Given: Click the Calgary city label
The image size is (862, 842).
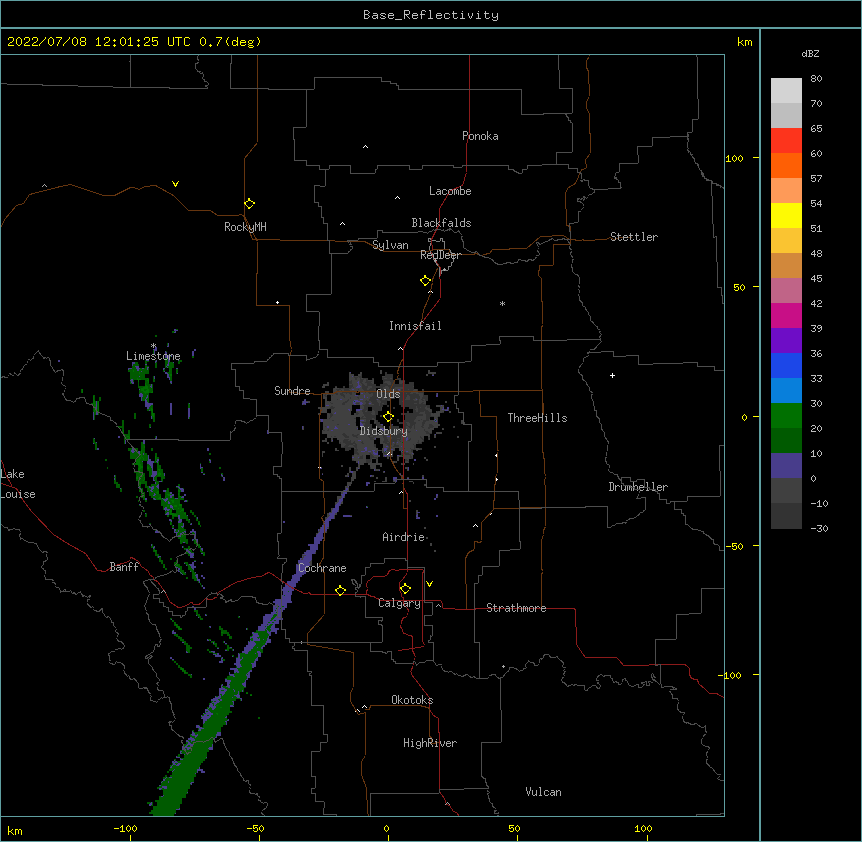Looking at the screenshot, I should [399, 603].
